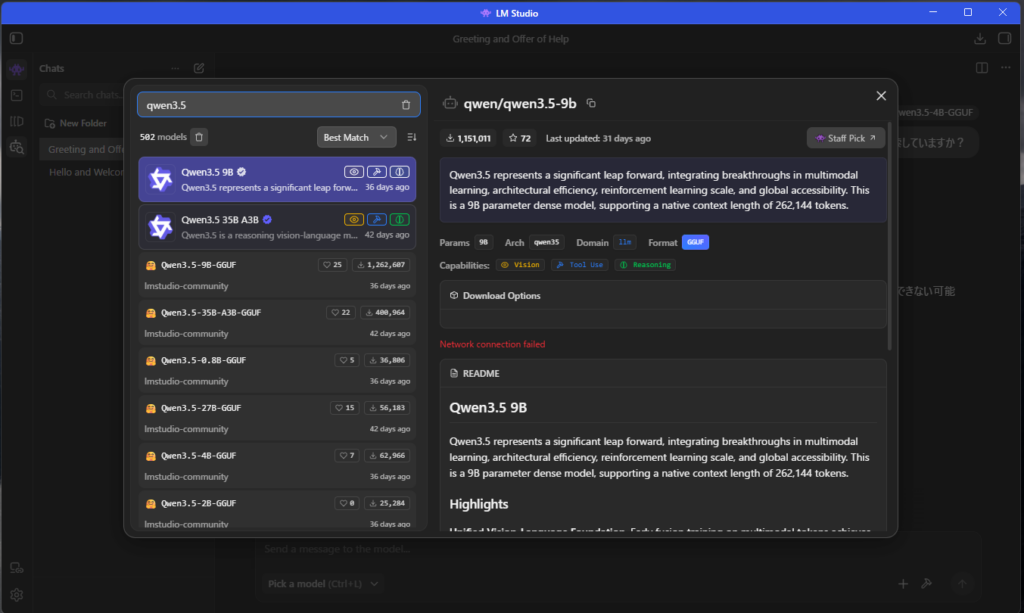This screenshot has height=613, width=1024.
Task: Close the model search dialog
Action: (881, 96)
